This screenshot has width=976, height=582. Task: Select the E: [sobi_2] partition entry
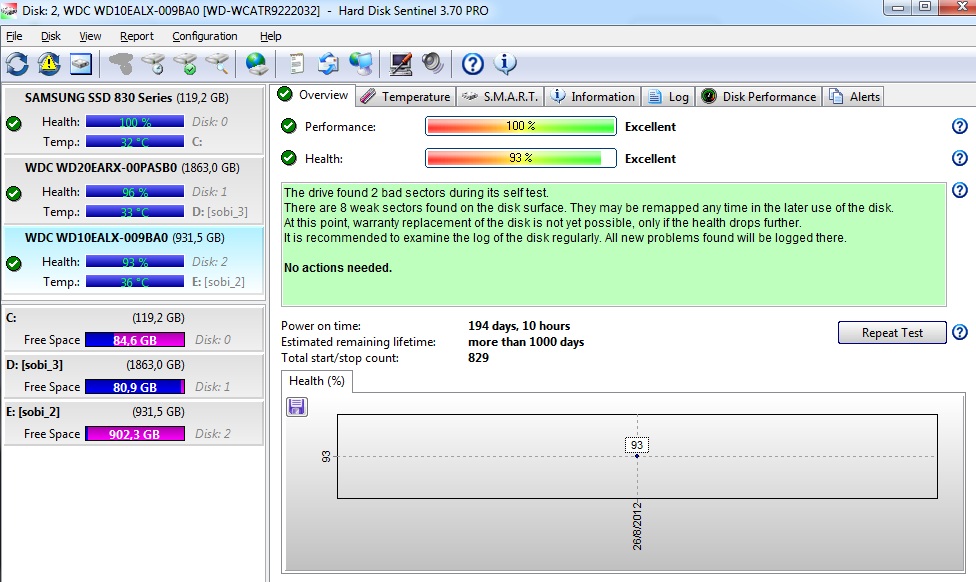coord(133,423)
